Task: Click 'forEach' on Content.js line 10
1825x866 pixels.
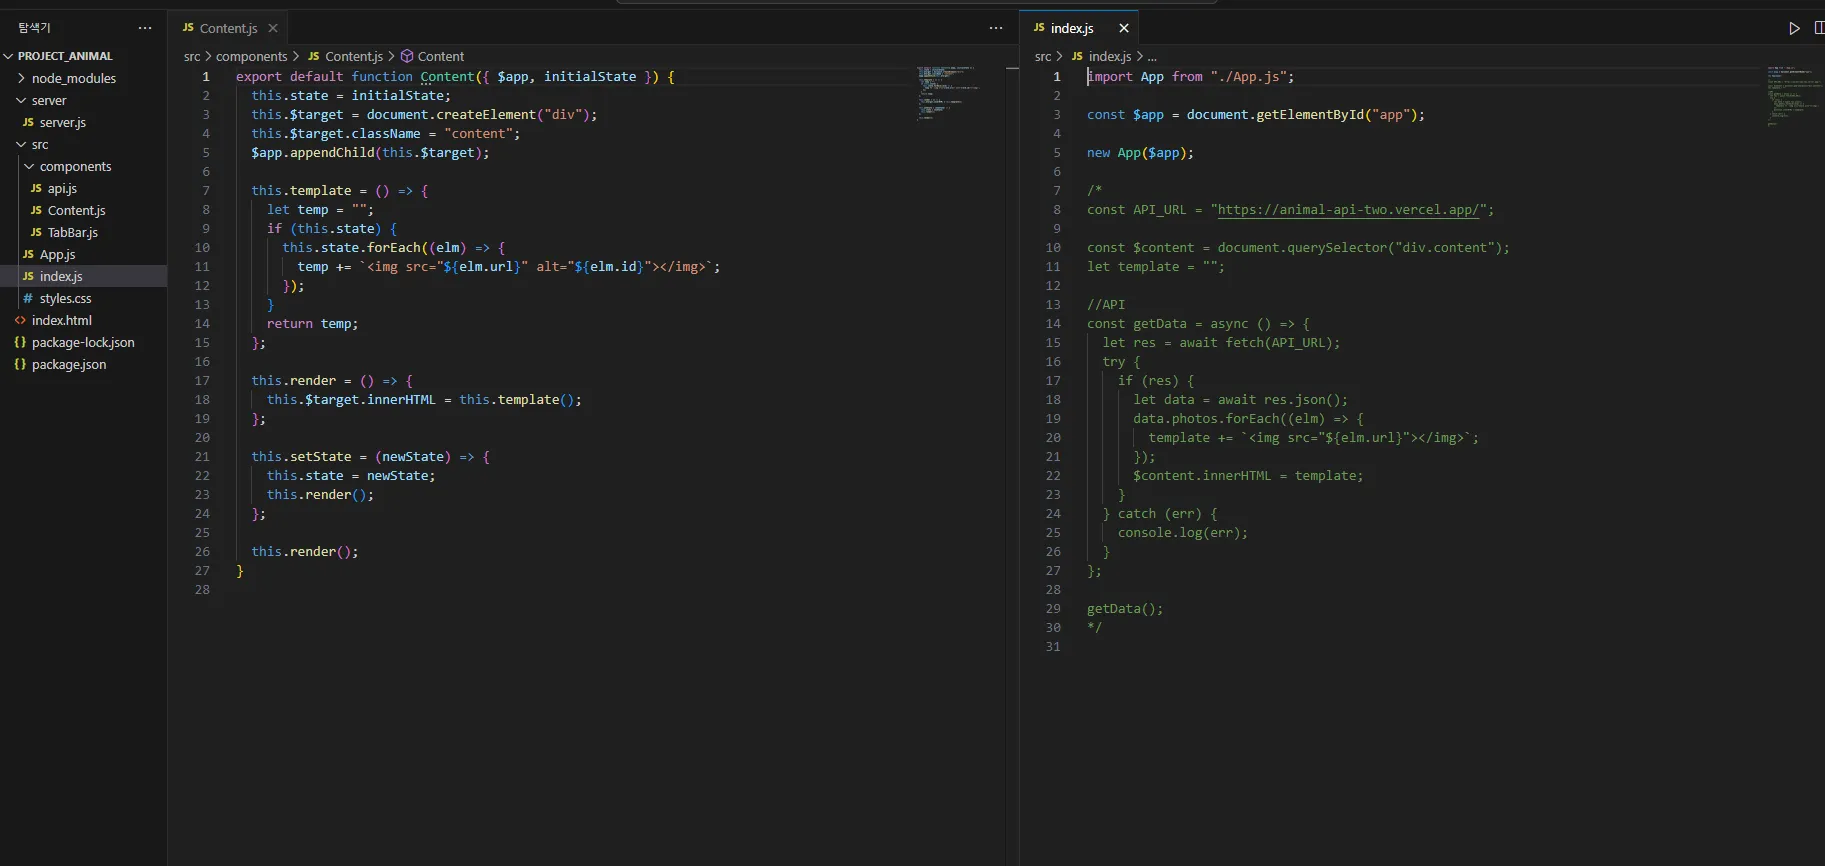Action: click(394, 247)
